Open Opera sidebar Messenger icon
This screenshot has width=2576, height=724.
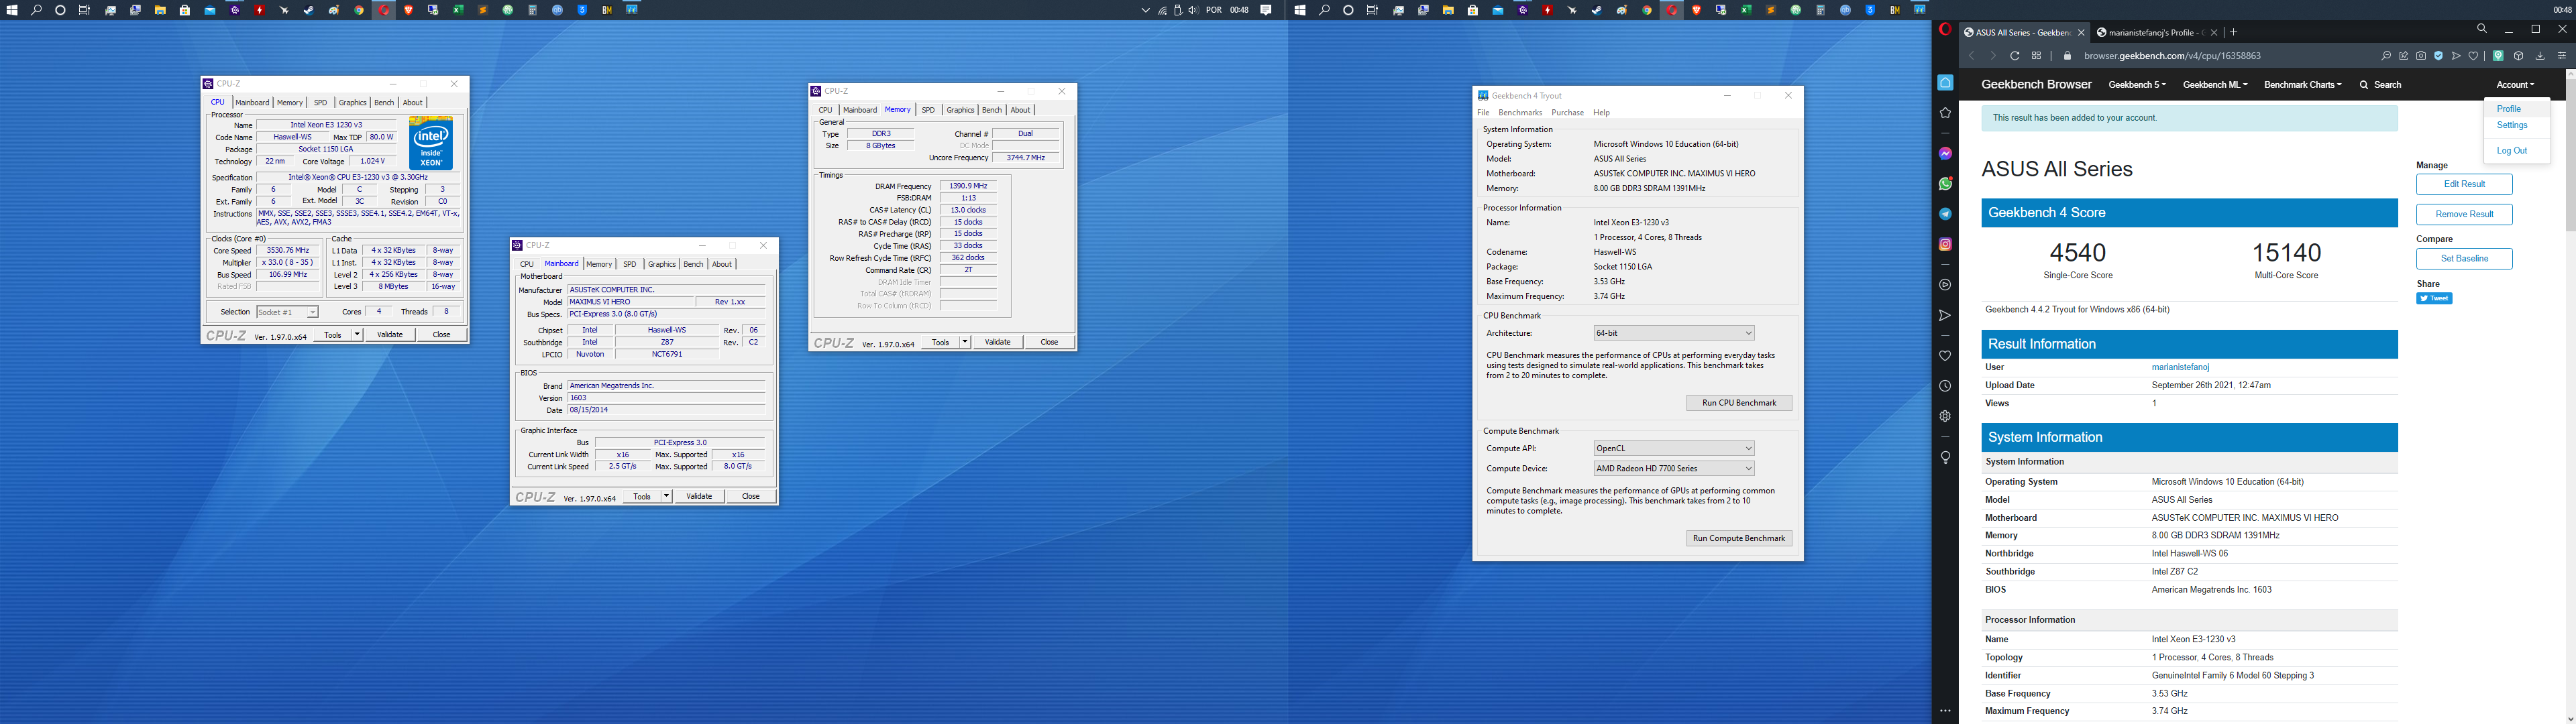pos(1945,153)
